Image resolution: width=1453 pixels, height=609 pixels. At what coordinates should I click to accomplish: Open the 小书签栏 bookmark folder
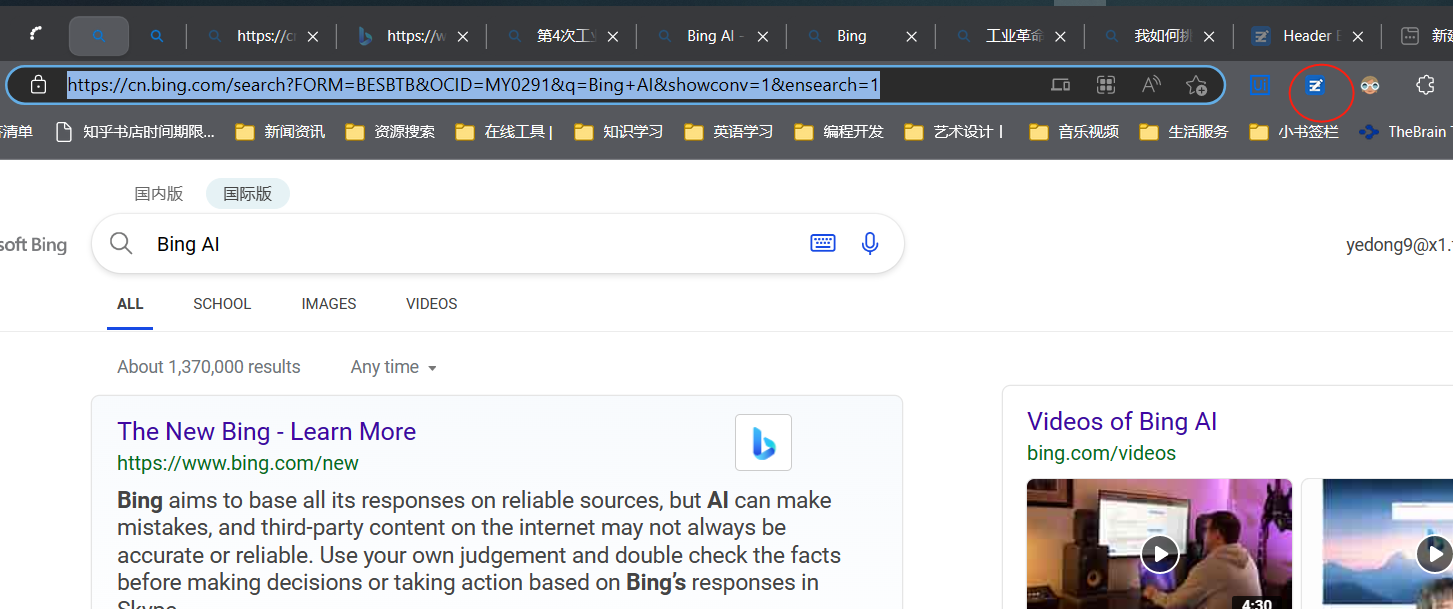1293,131
